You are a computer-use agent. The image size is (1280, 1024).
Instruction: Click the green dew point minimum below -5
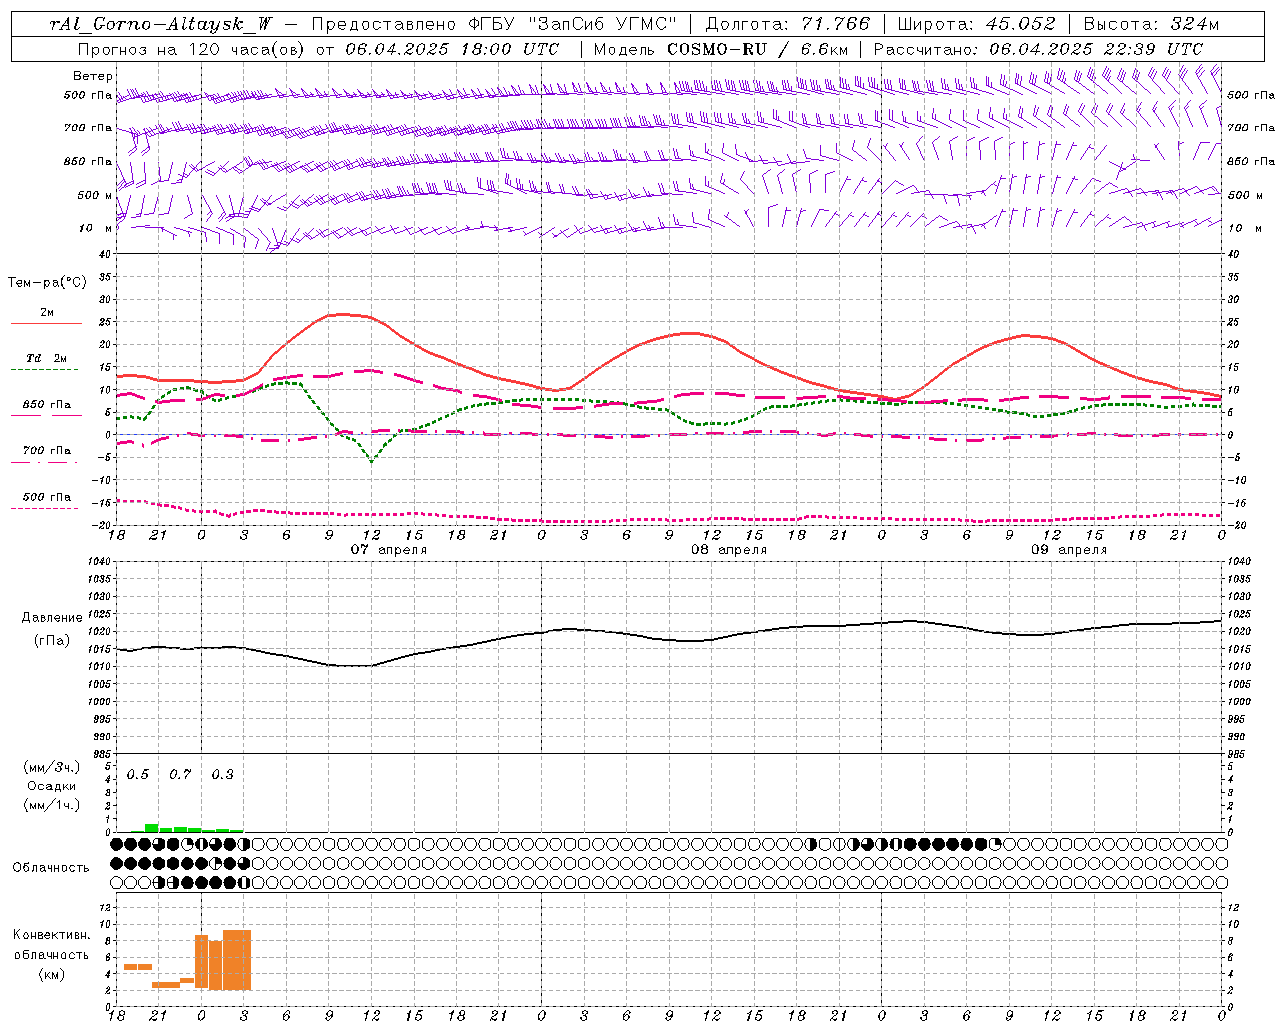point(372,461)
